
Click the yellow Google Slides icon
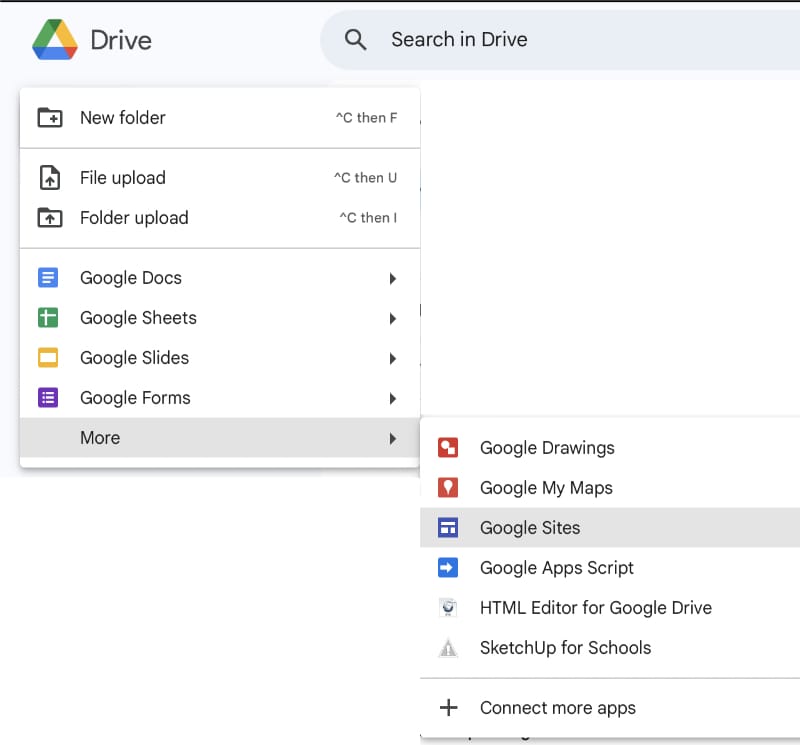coord(48,358)
